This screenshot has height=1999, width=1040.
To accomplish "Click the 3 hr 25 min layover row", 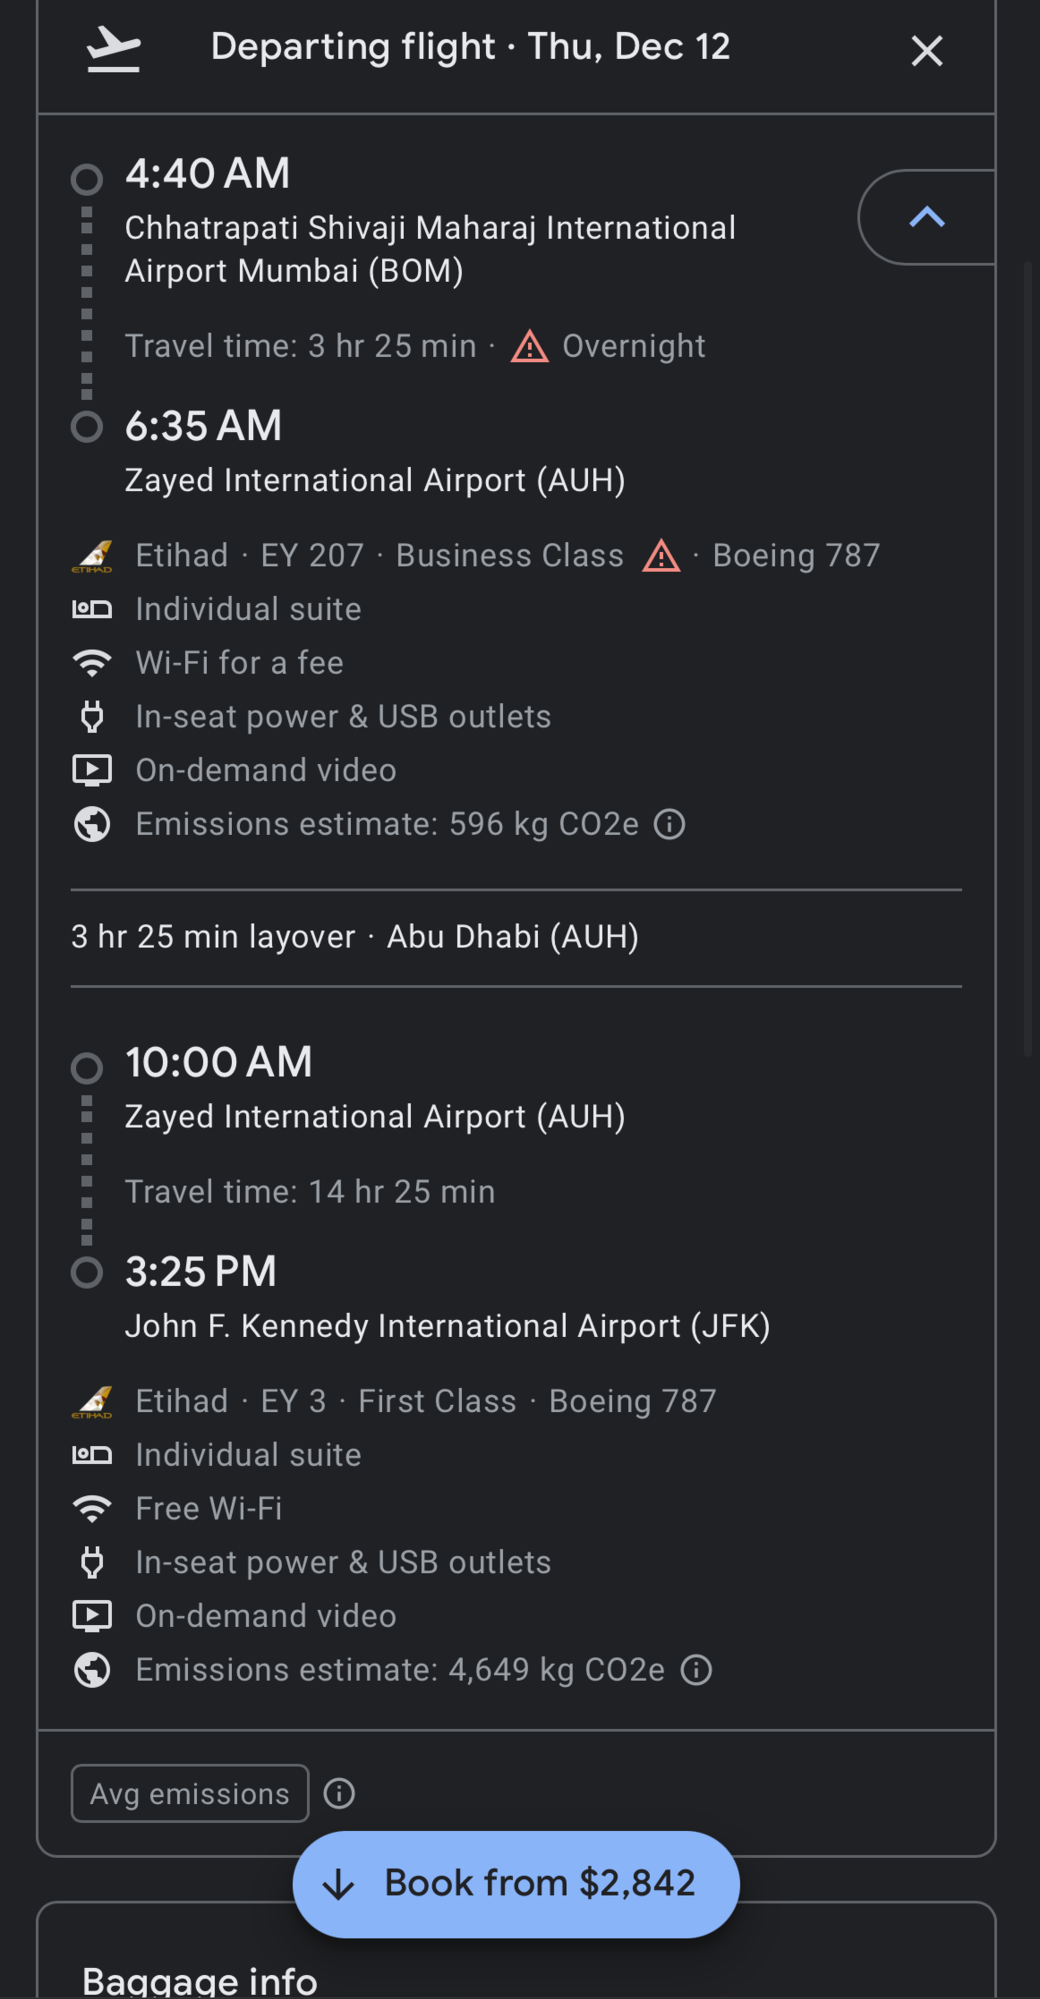I will click(x=516, y=937).
